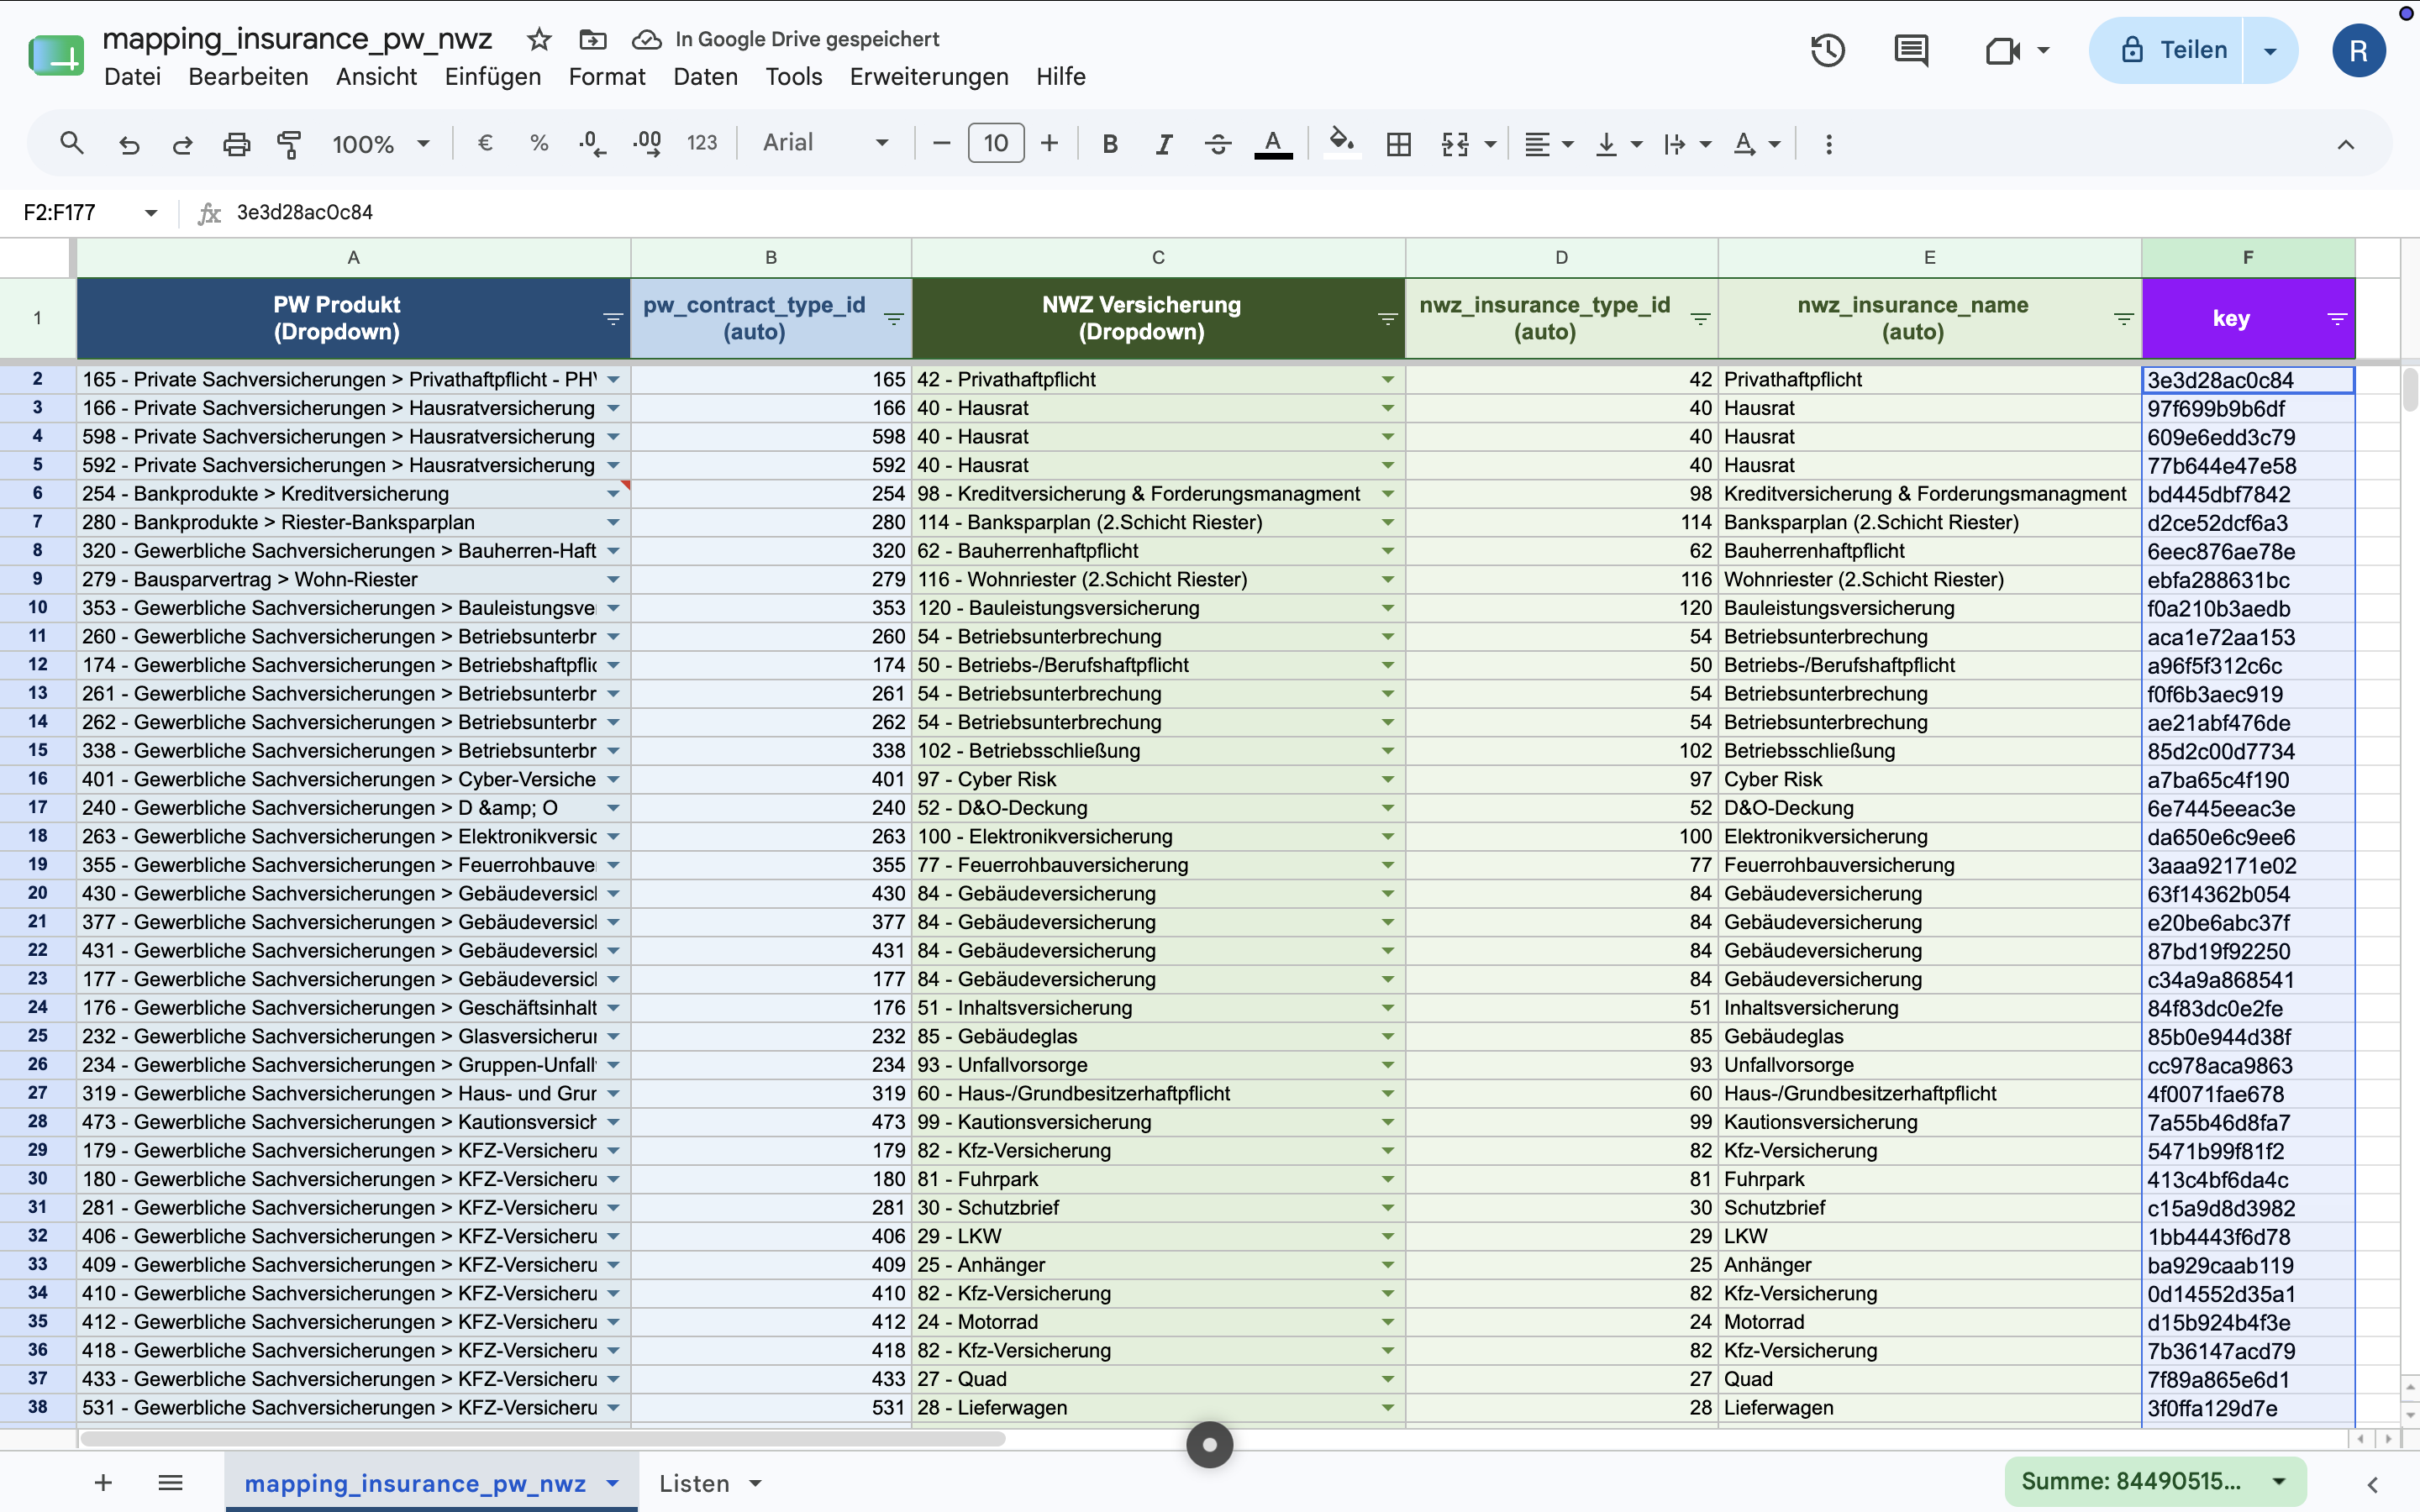Open the comments panel icon
2420x1512 pixels.
(x=1911, y=50)
